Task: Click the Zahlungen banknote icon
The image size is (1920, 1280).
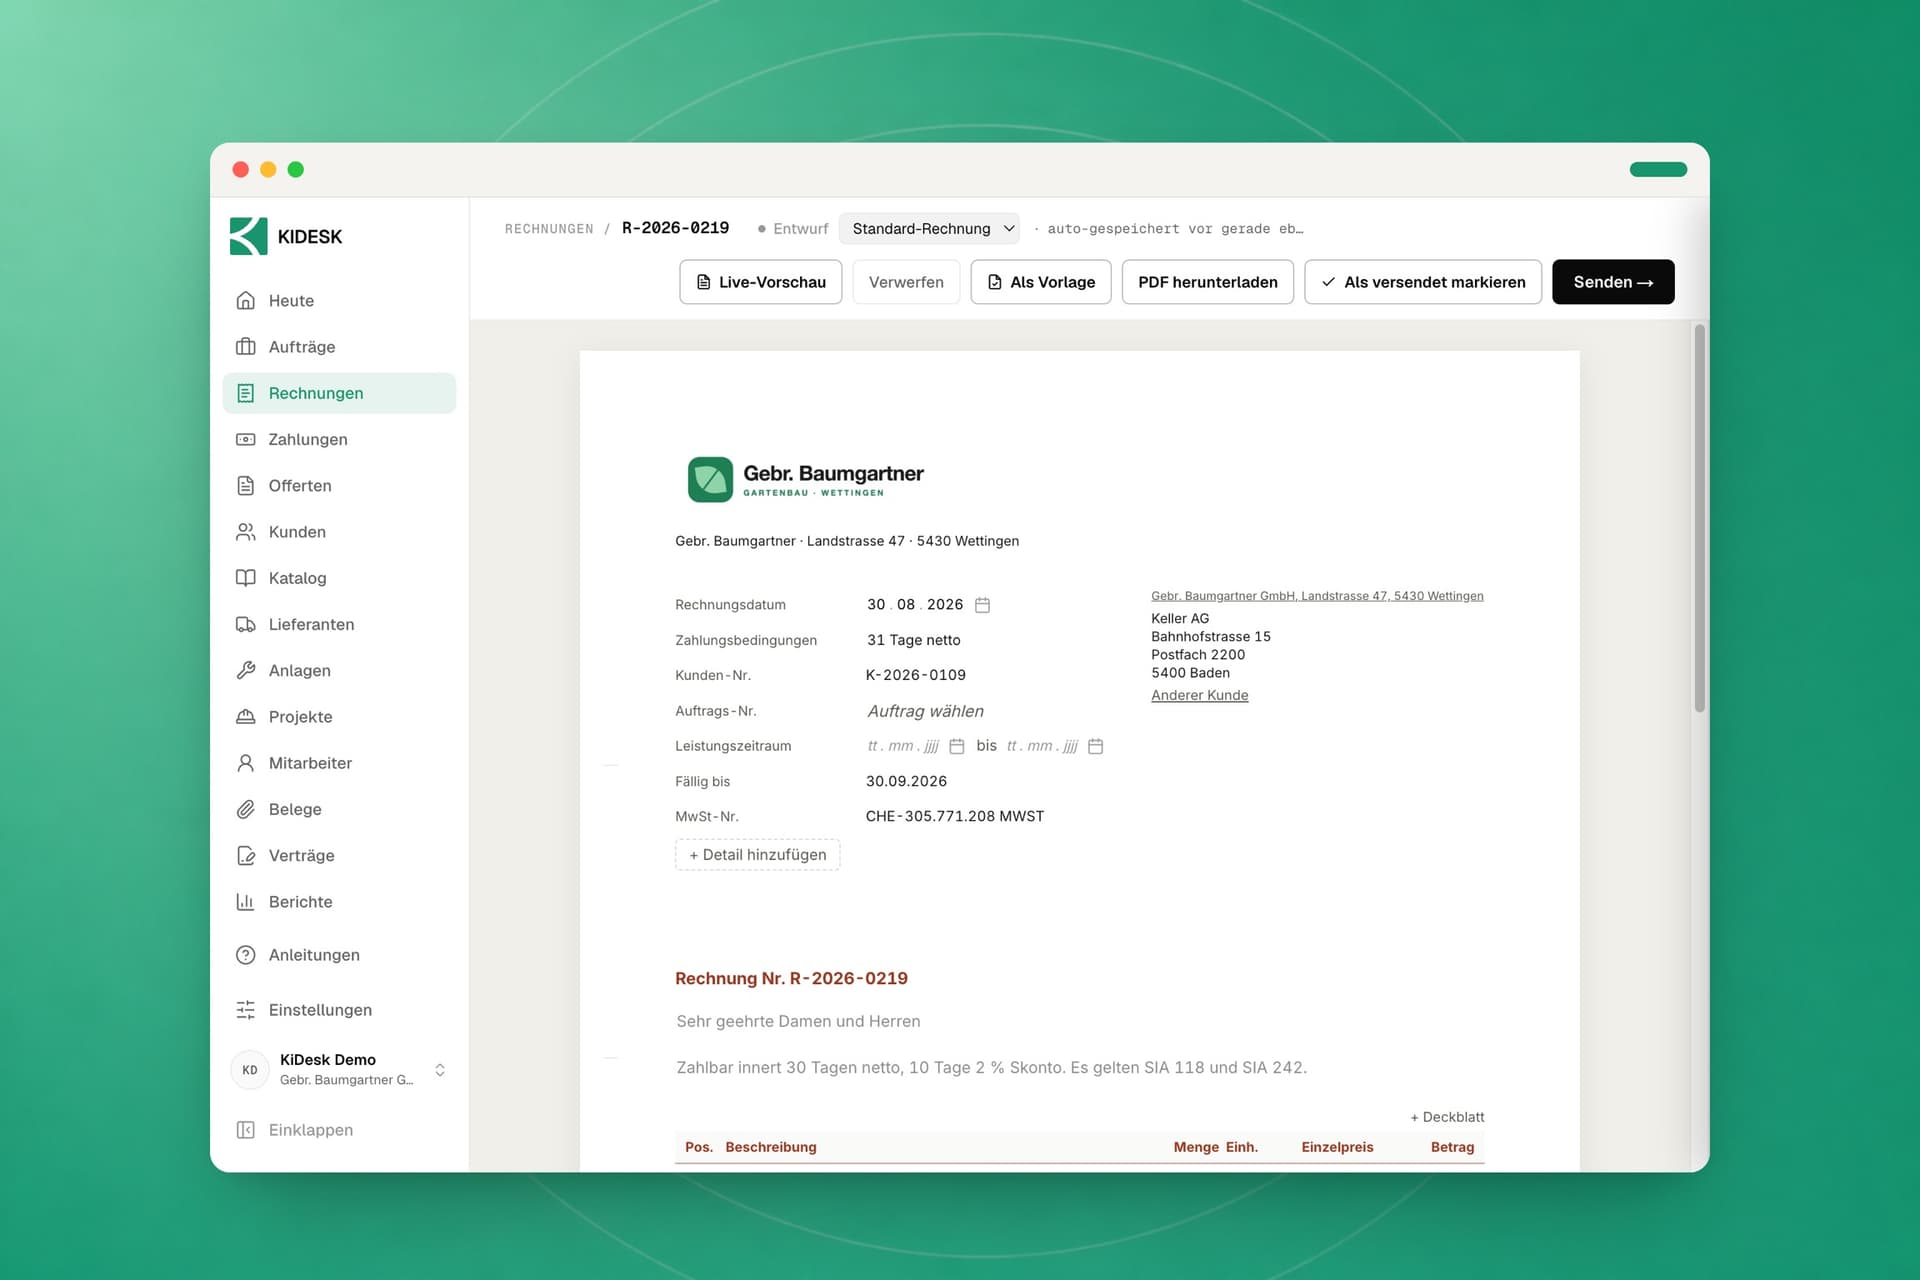Action: (x=245, y=439)
